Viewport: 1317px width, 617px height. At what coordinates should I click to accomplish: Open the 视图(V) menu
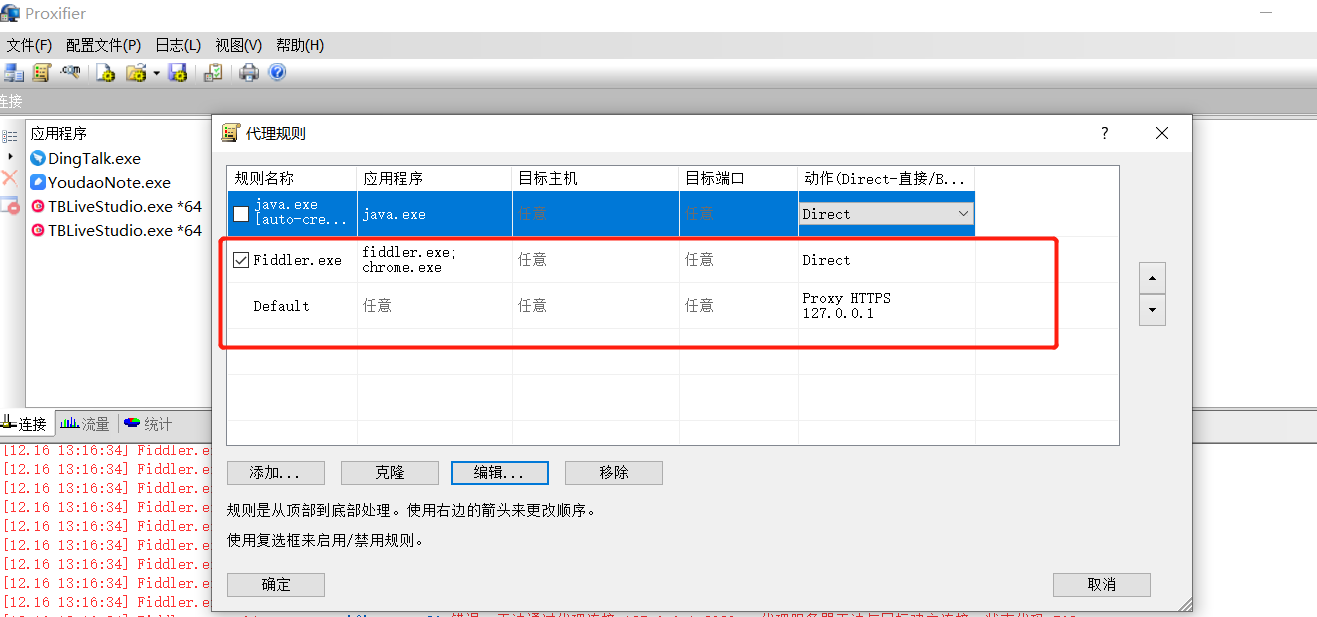coord(239,45)
